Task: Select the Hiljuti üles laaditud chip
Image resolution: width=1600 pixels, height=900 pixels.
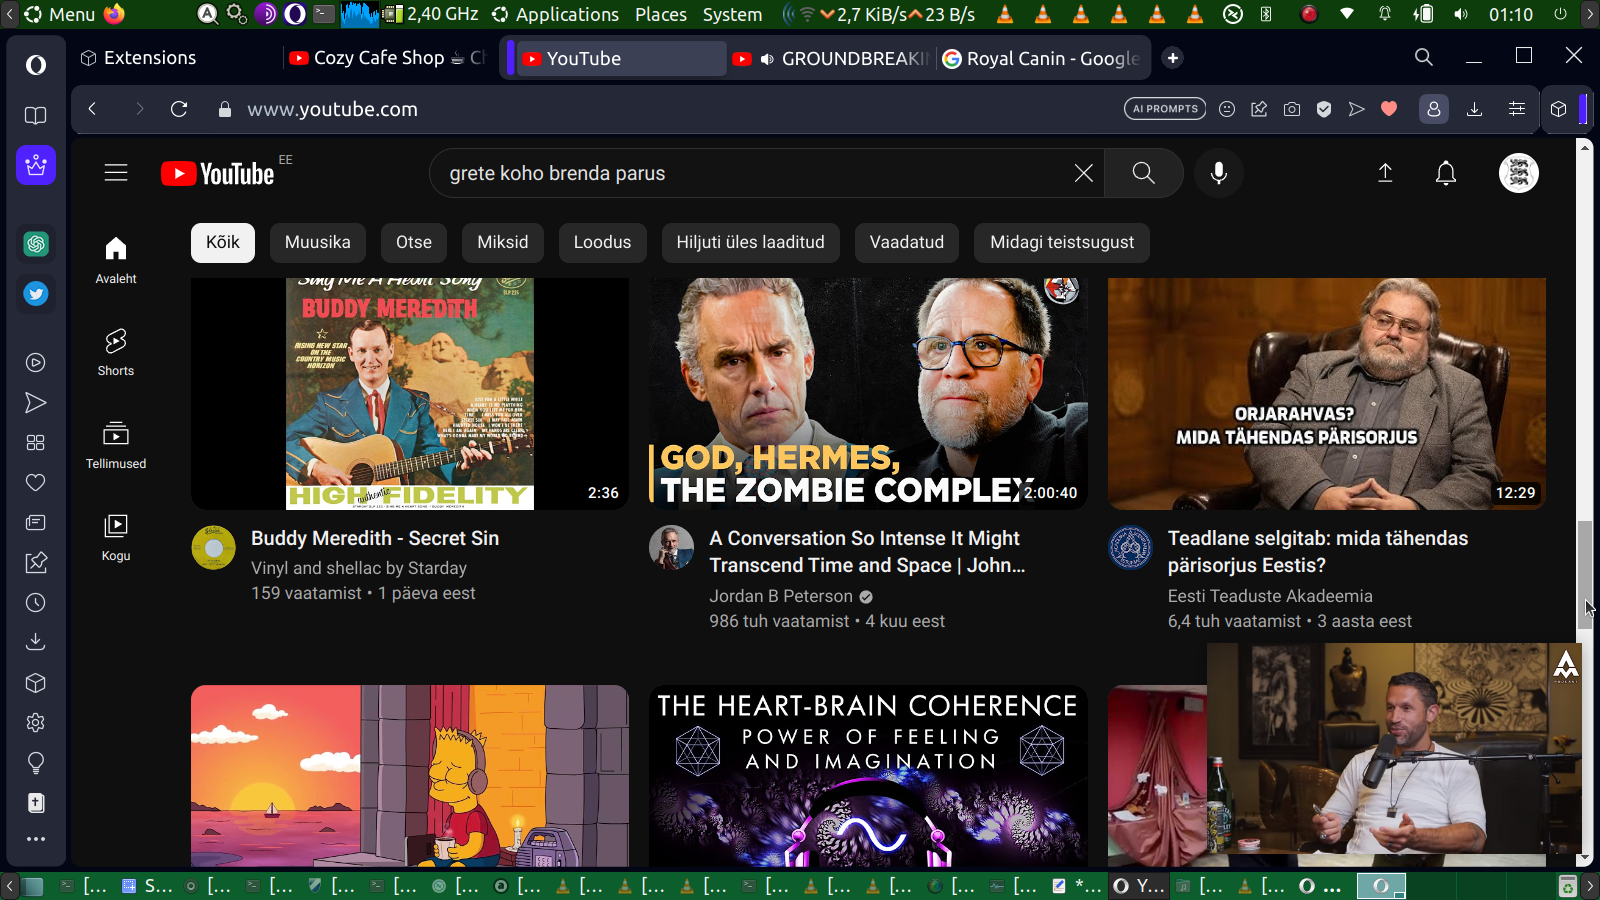Action: coord(750,242)
